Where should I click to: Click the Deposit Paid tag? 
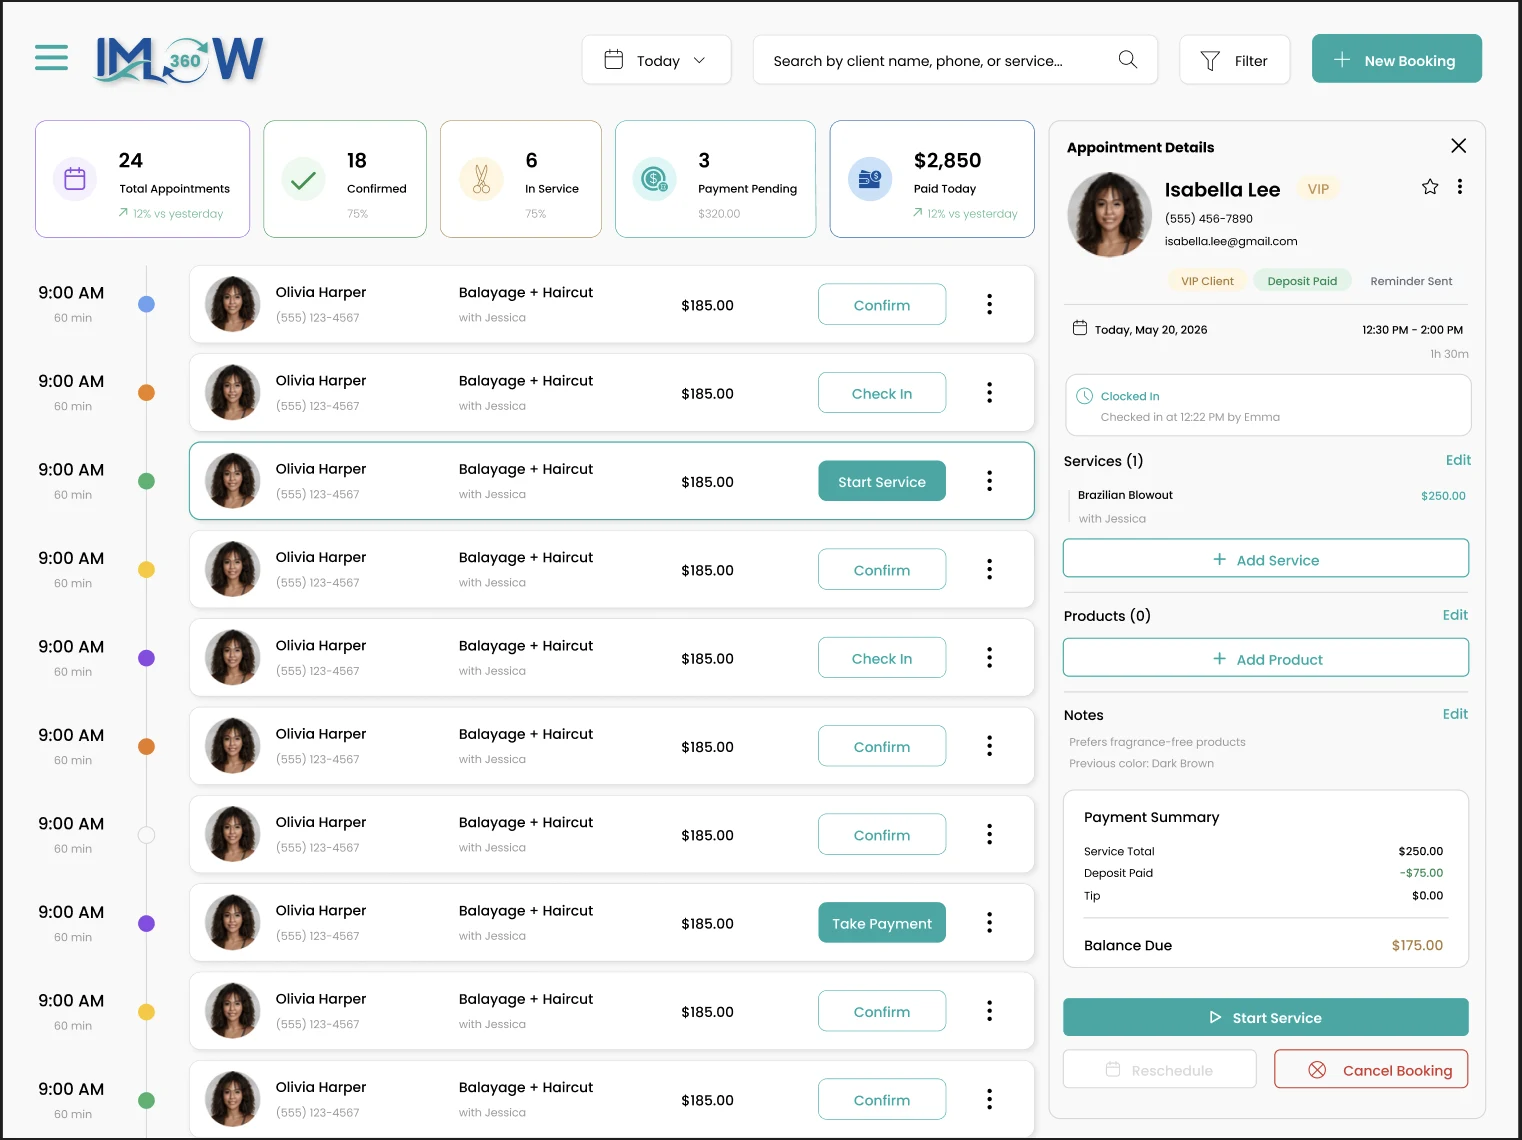[x=1302, y=281]
